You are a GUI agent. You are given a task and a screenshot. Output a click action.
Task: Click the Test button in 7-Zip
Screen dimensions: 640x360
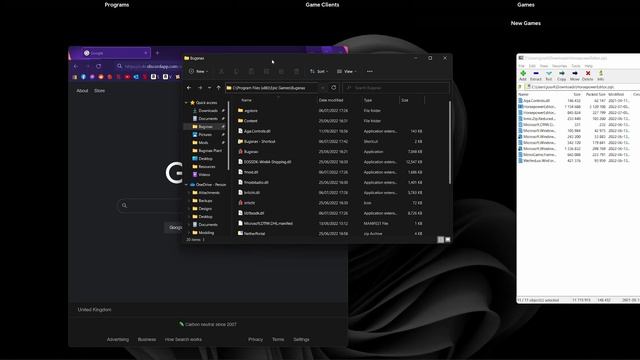pos(549,75)
